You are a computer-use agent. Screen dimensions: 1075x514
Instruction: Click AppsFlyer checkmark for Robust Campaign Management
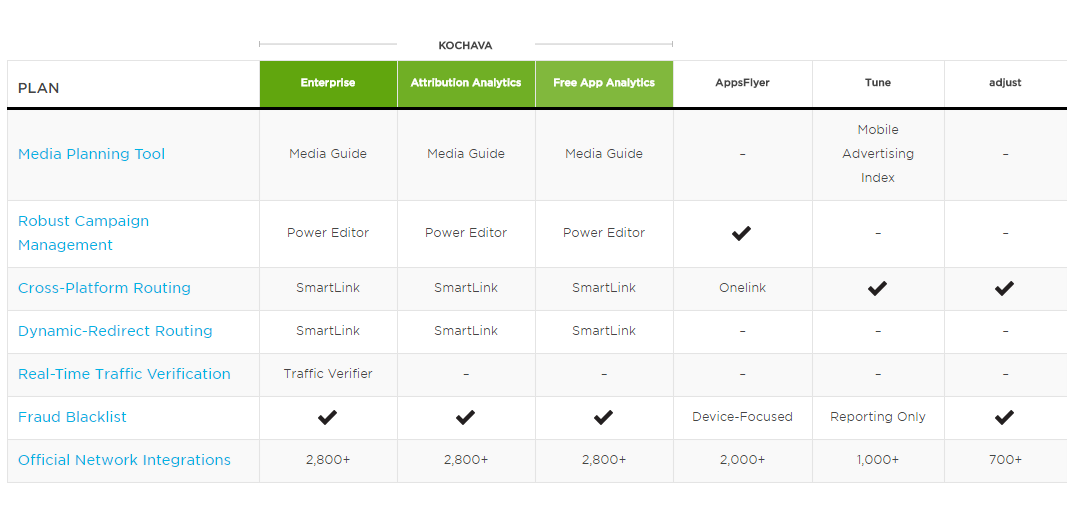(x=741, y=233)
